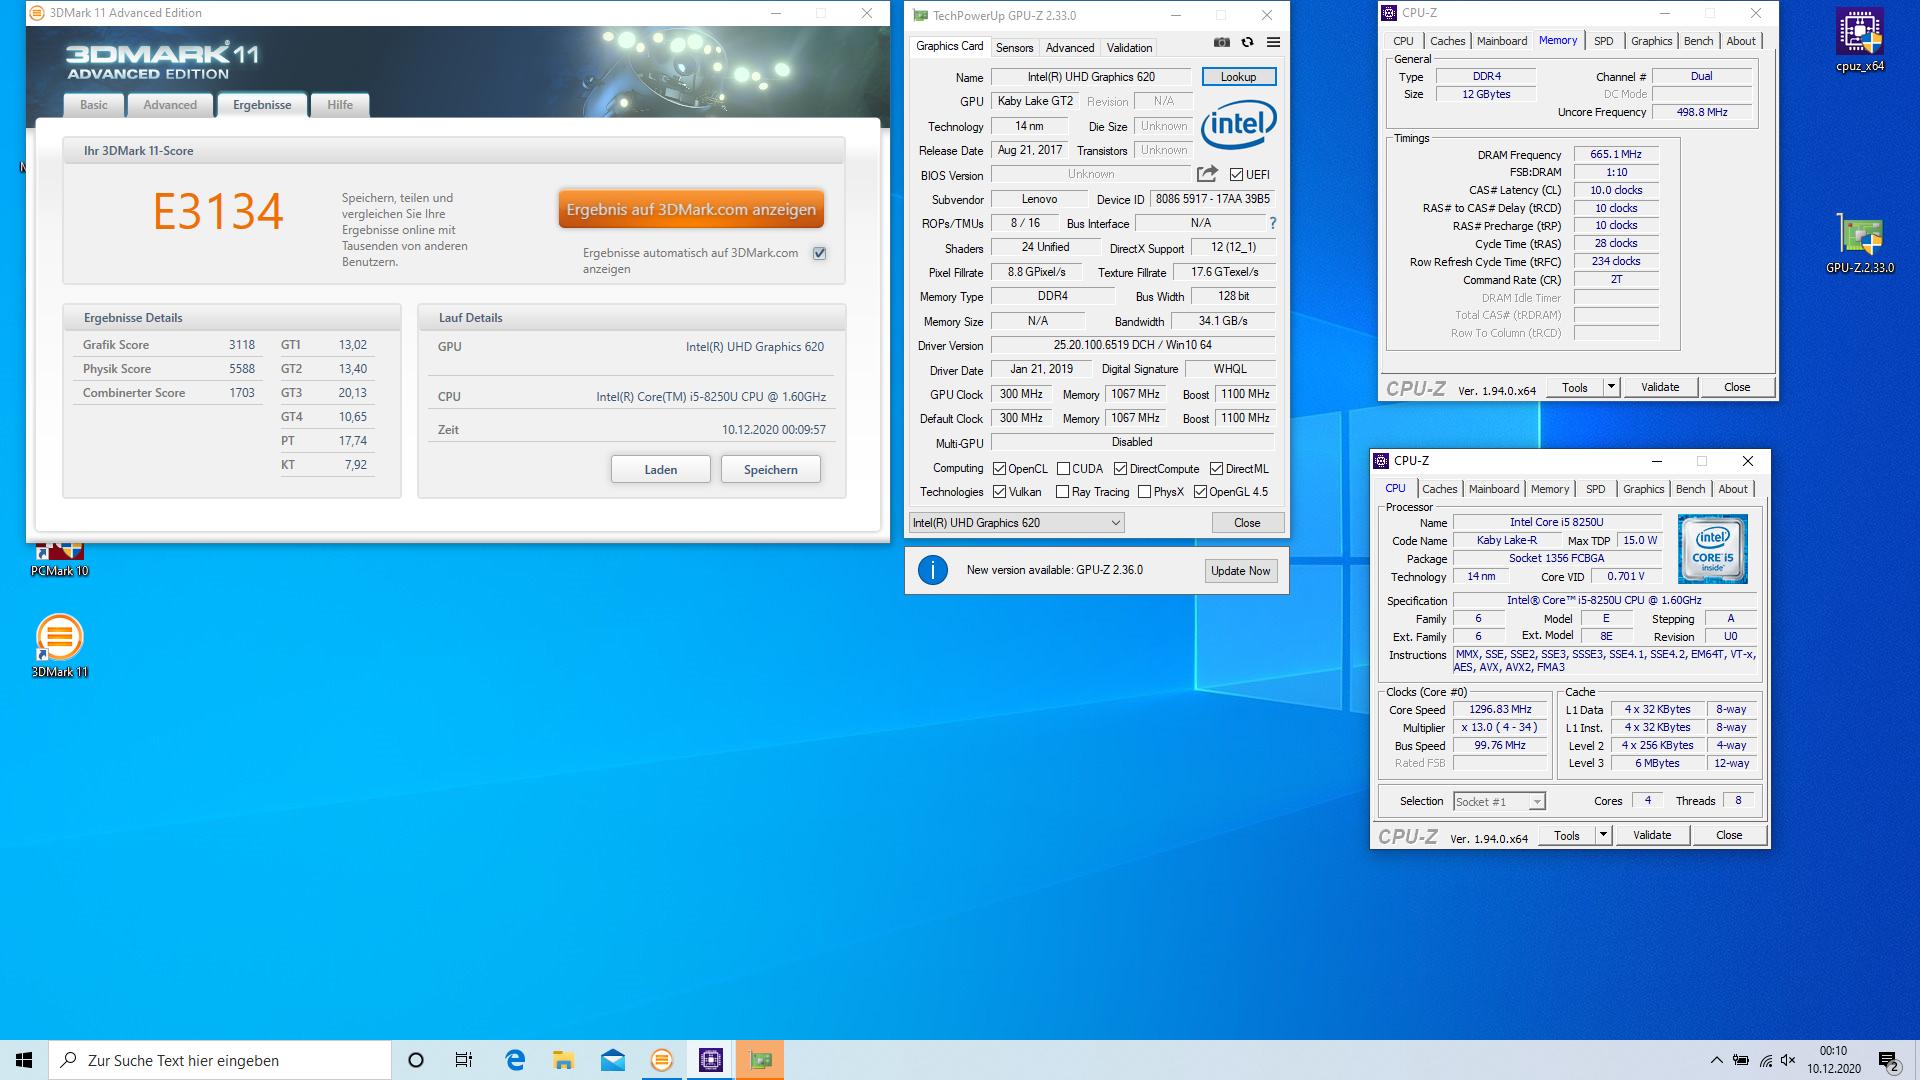Image resolution: width=1920 pixels, height=1080 pixels.
Task: Switch to 3DMark 11 taskbar icon
Action: [662, 1060]
